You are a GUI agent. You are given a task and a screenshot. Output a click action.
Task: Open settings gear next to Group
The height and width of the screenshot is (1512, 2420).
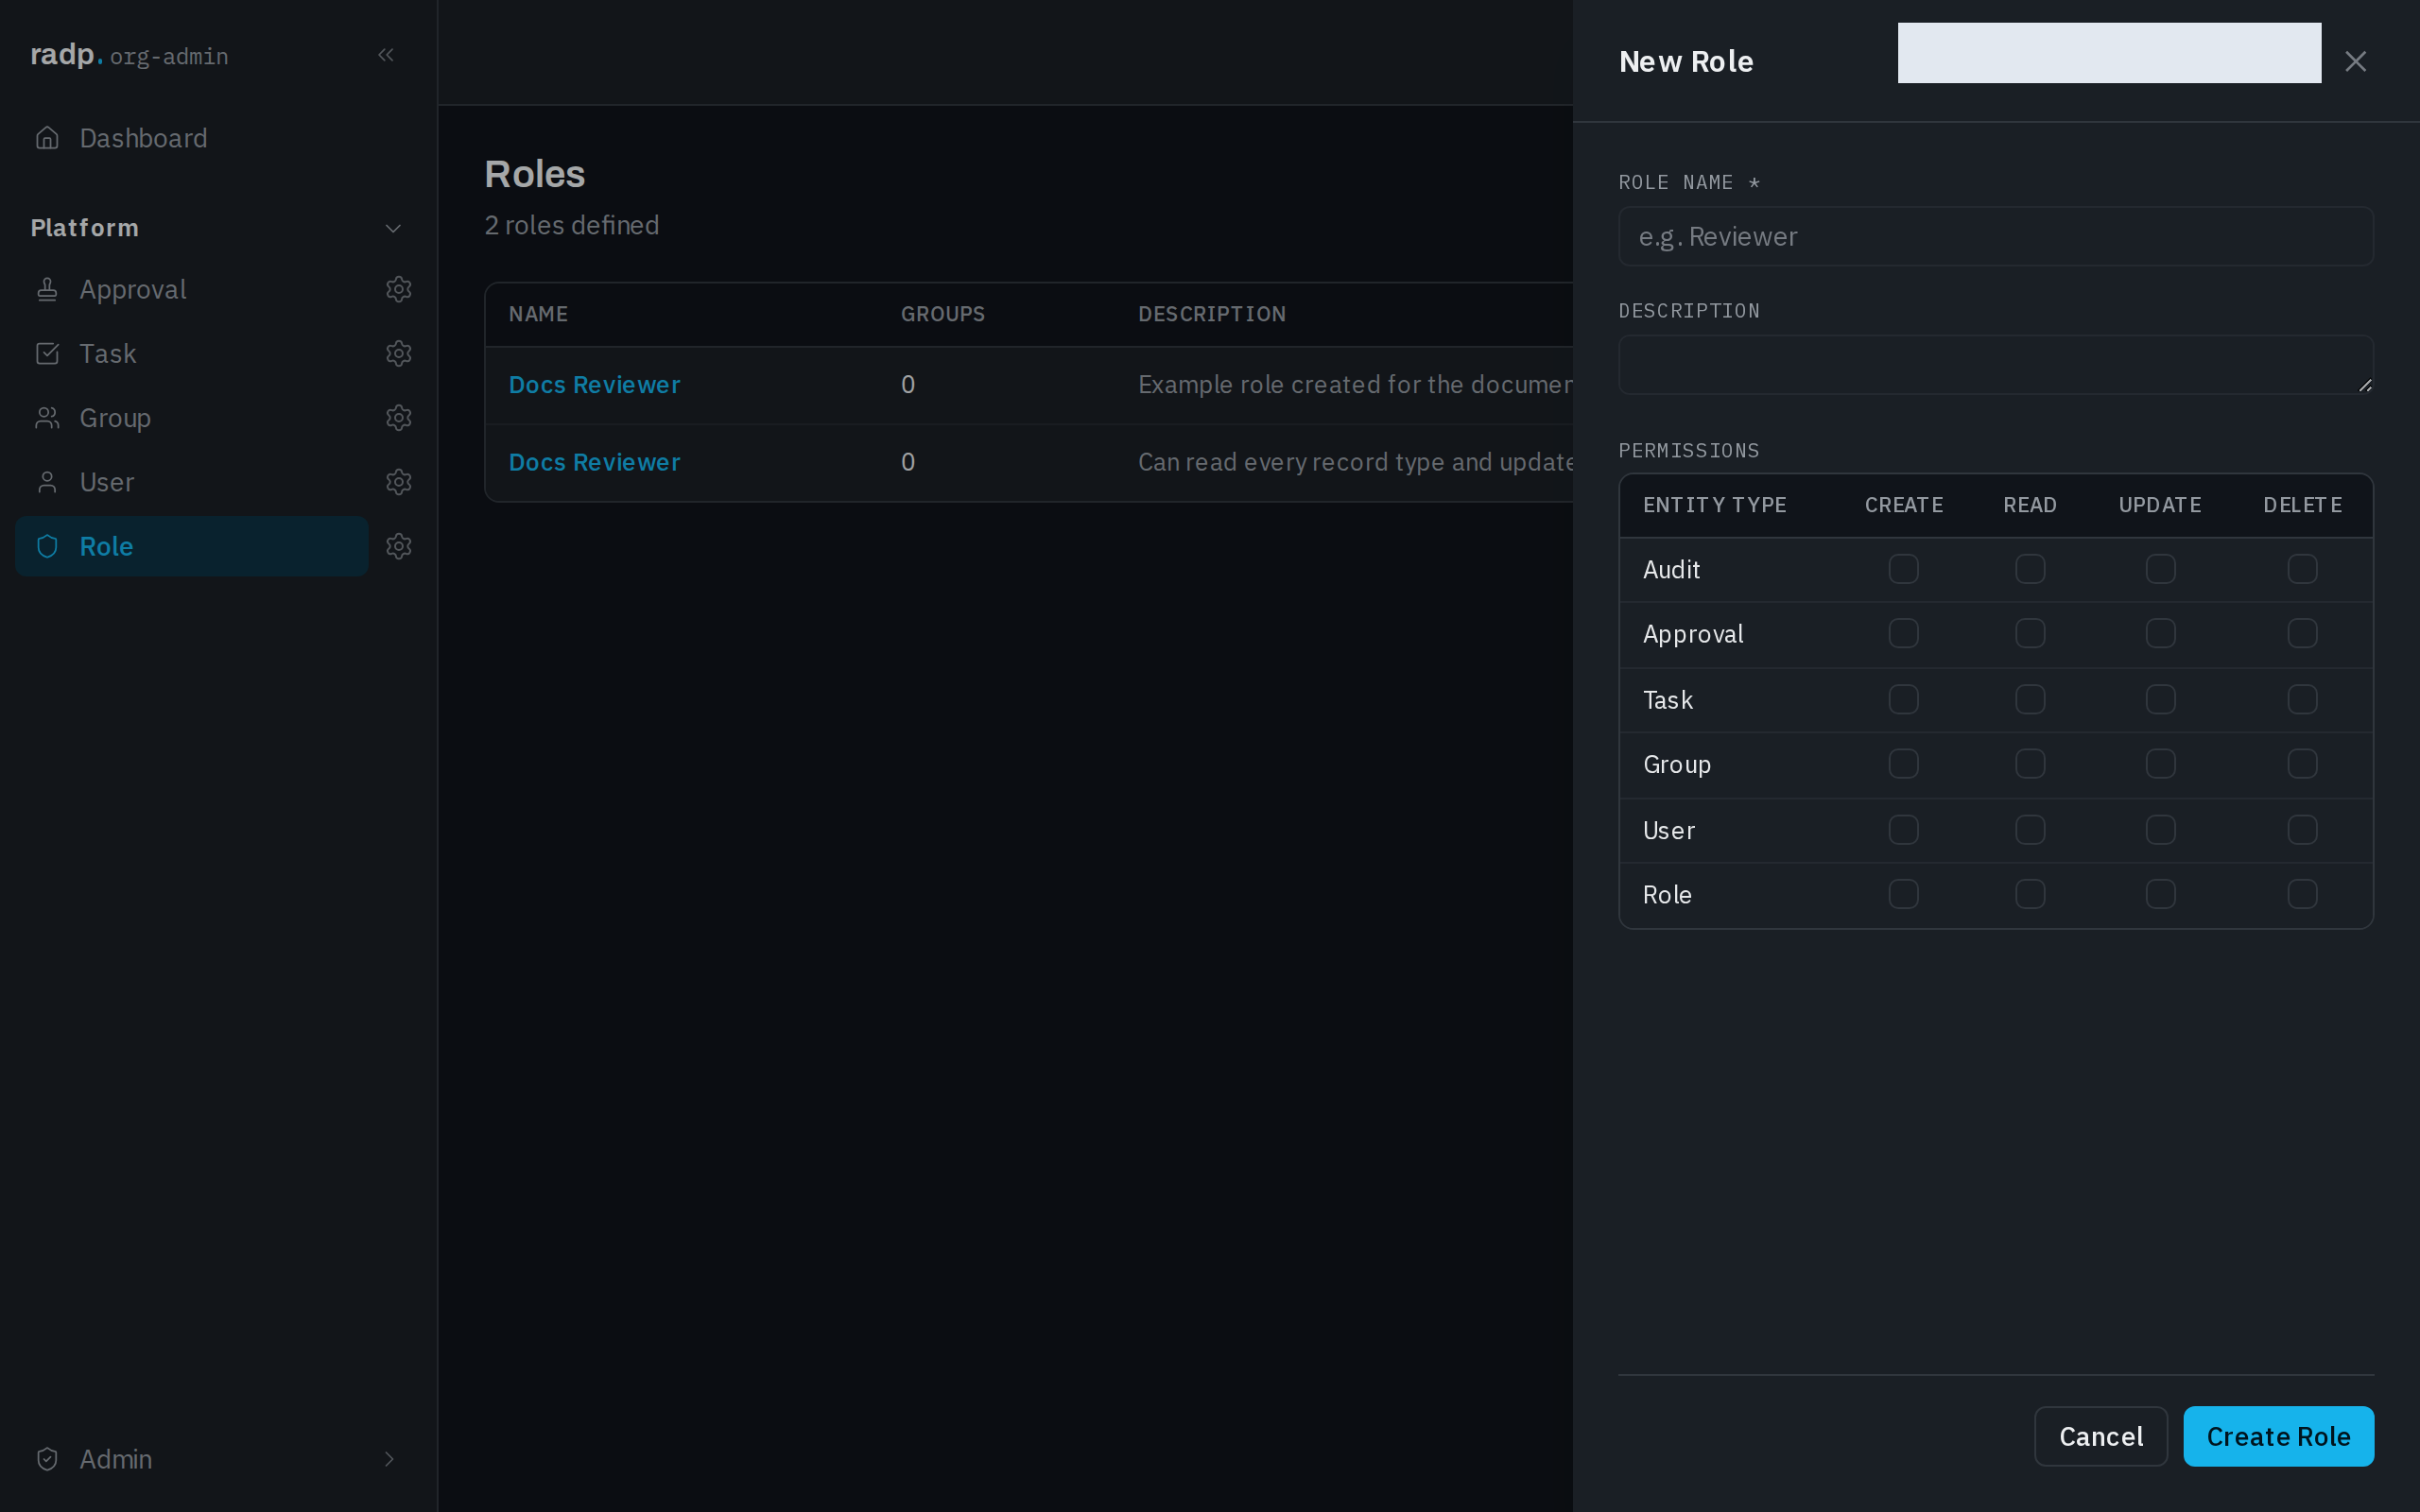click(x=399, y=418)
